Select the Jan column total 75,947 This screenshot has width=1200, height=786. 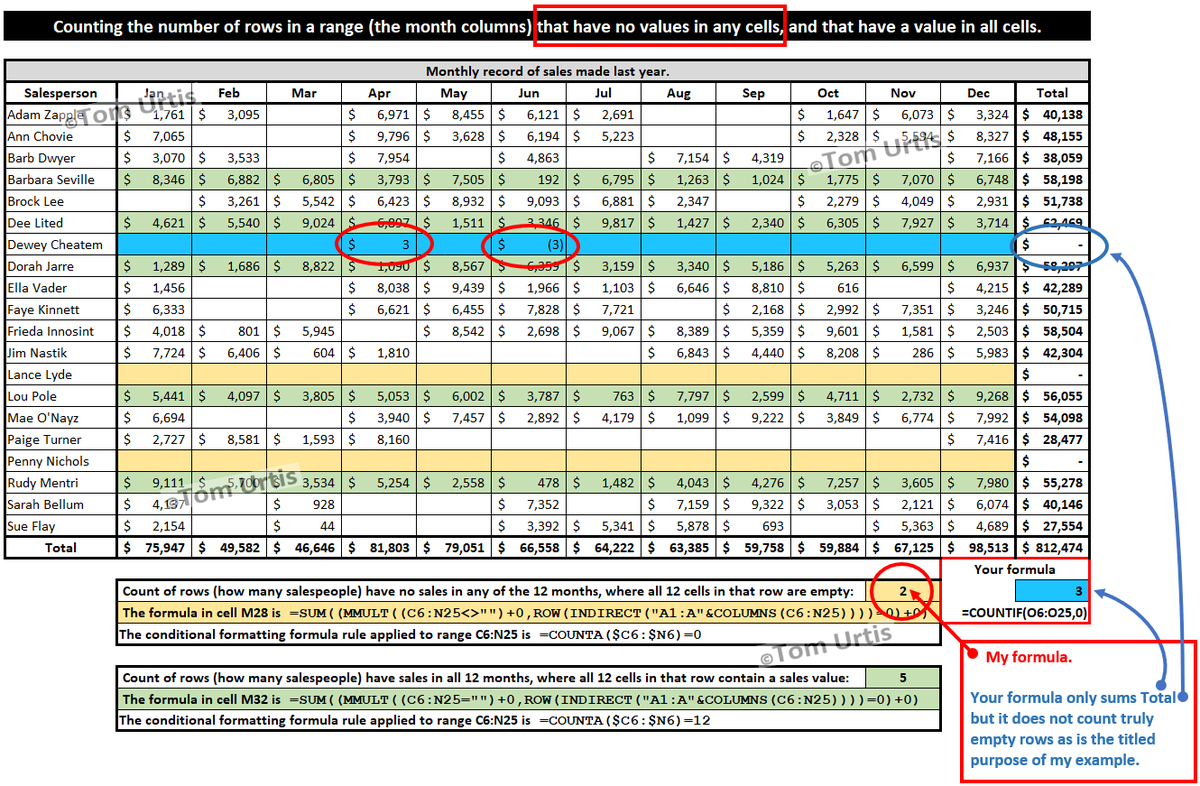point(156,548)
